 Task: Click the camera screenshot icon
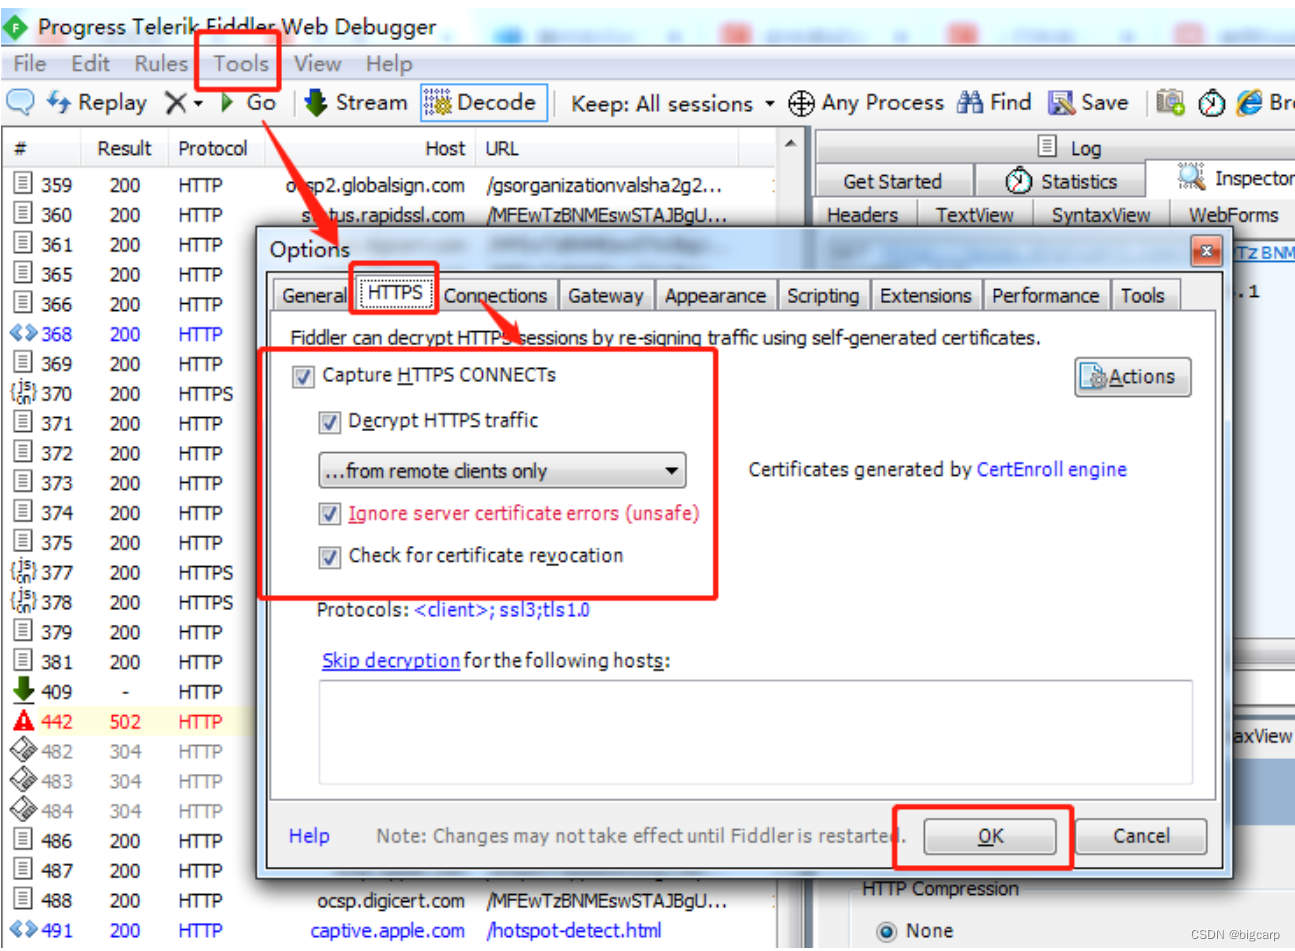point(1170,102)
